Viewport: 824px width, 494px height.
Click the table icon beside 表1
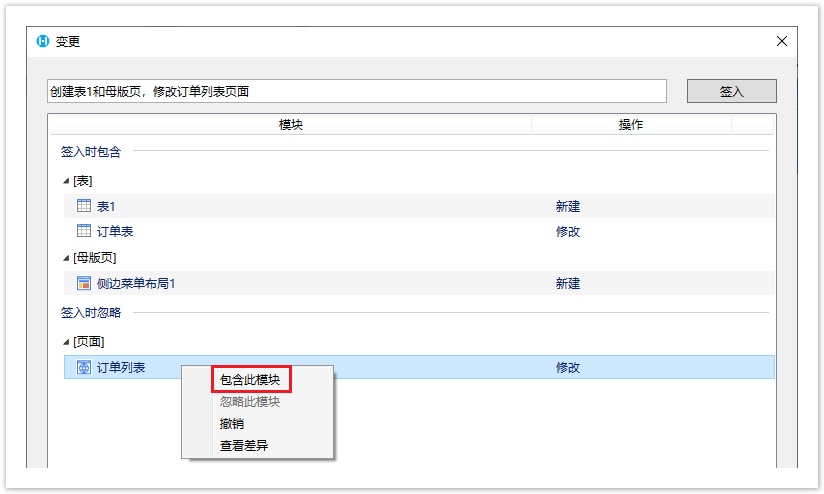(84, 206)
